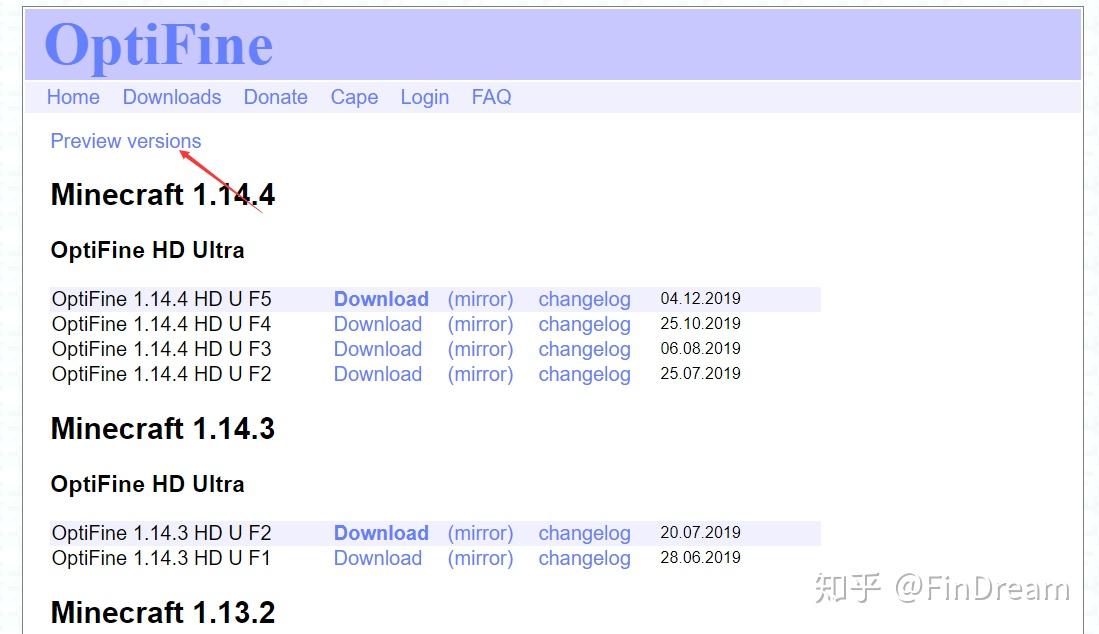Show Preview versions
The height and width of the screenshot is (634, 1099).
[x=125, y=141]
